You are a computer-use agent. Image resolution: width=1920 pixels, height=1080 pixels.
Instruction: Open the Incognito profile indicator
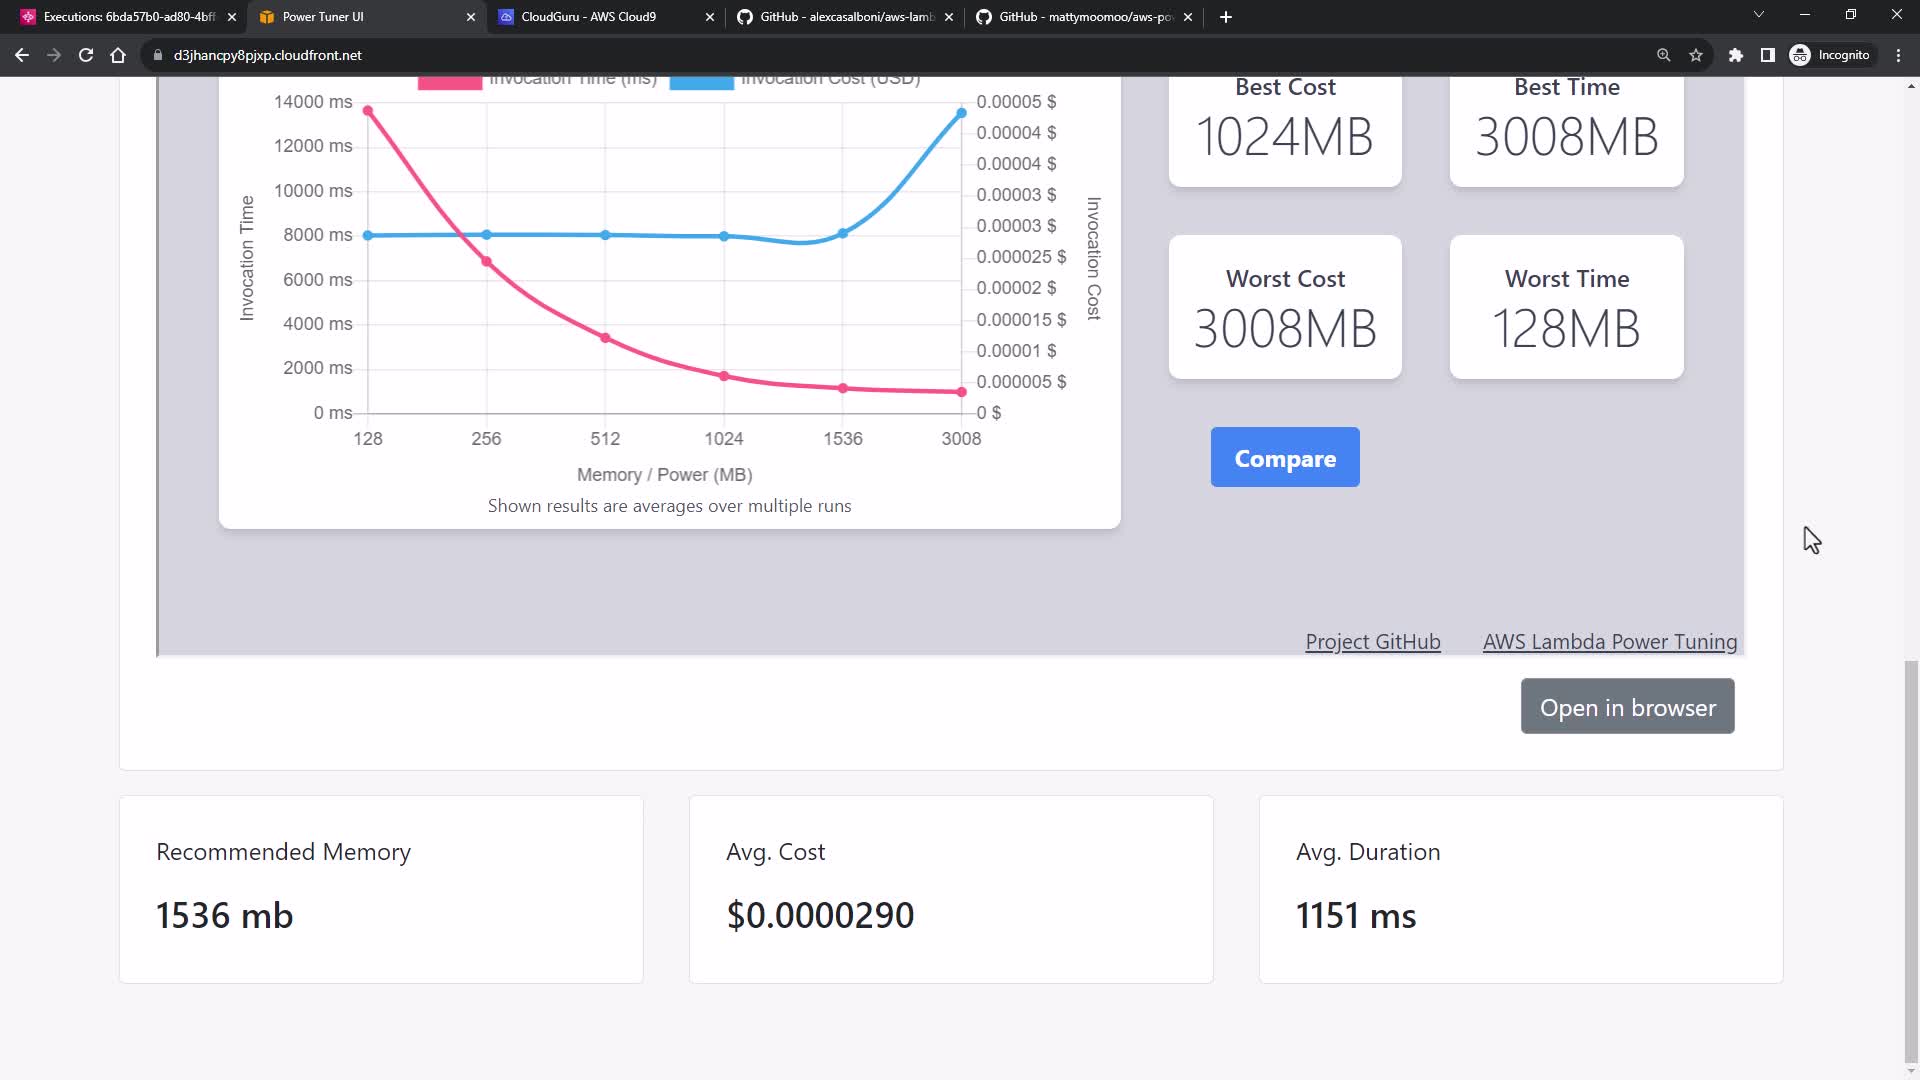(x=1830, y=55)
